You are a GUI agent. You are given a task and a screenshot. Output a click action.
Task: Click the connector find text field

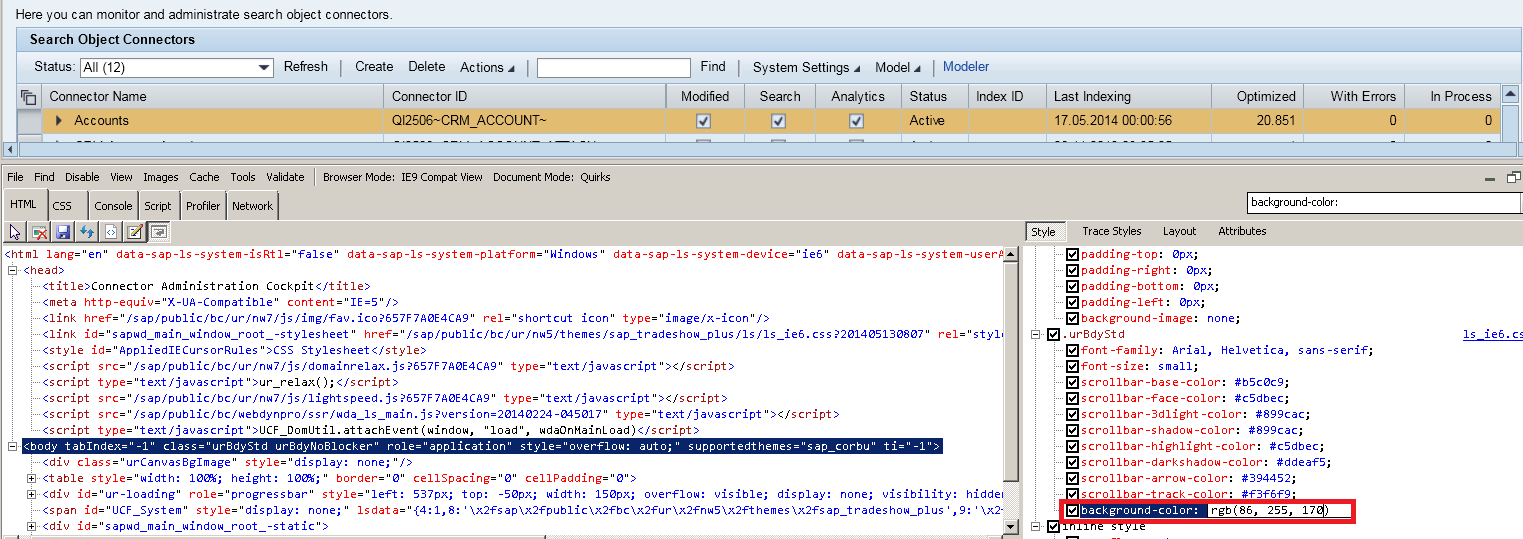pos(614,68)
